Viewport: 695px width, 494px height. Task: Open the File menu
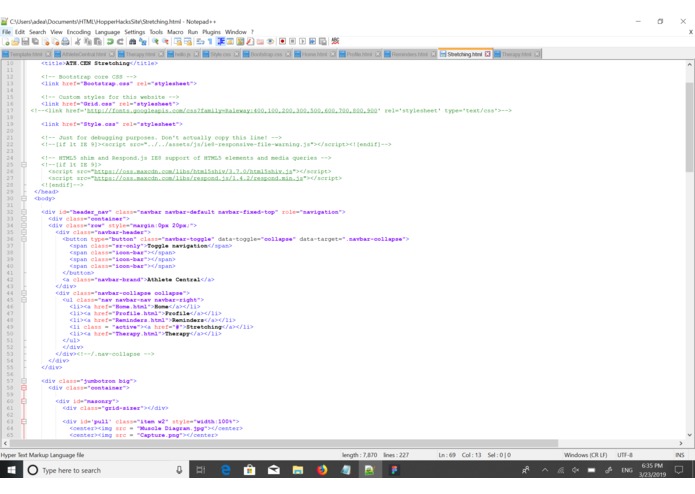pyautogui.click(x=6, y=32)
